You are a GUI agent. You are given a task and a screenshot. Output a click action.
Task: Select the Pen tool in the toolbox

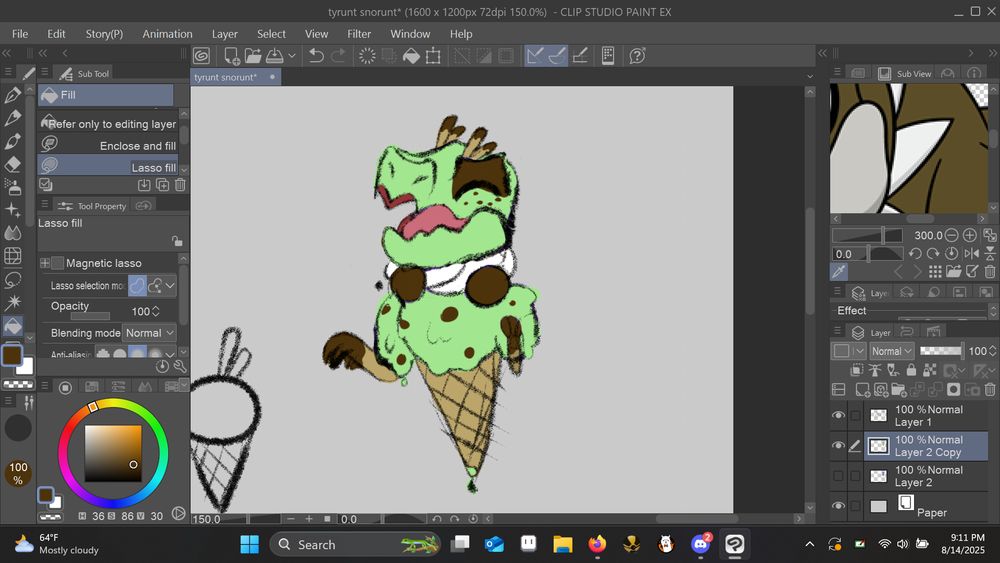[x=12, y=95]
